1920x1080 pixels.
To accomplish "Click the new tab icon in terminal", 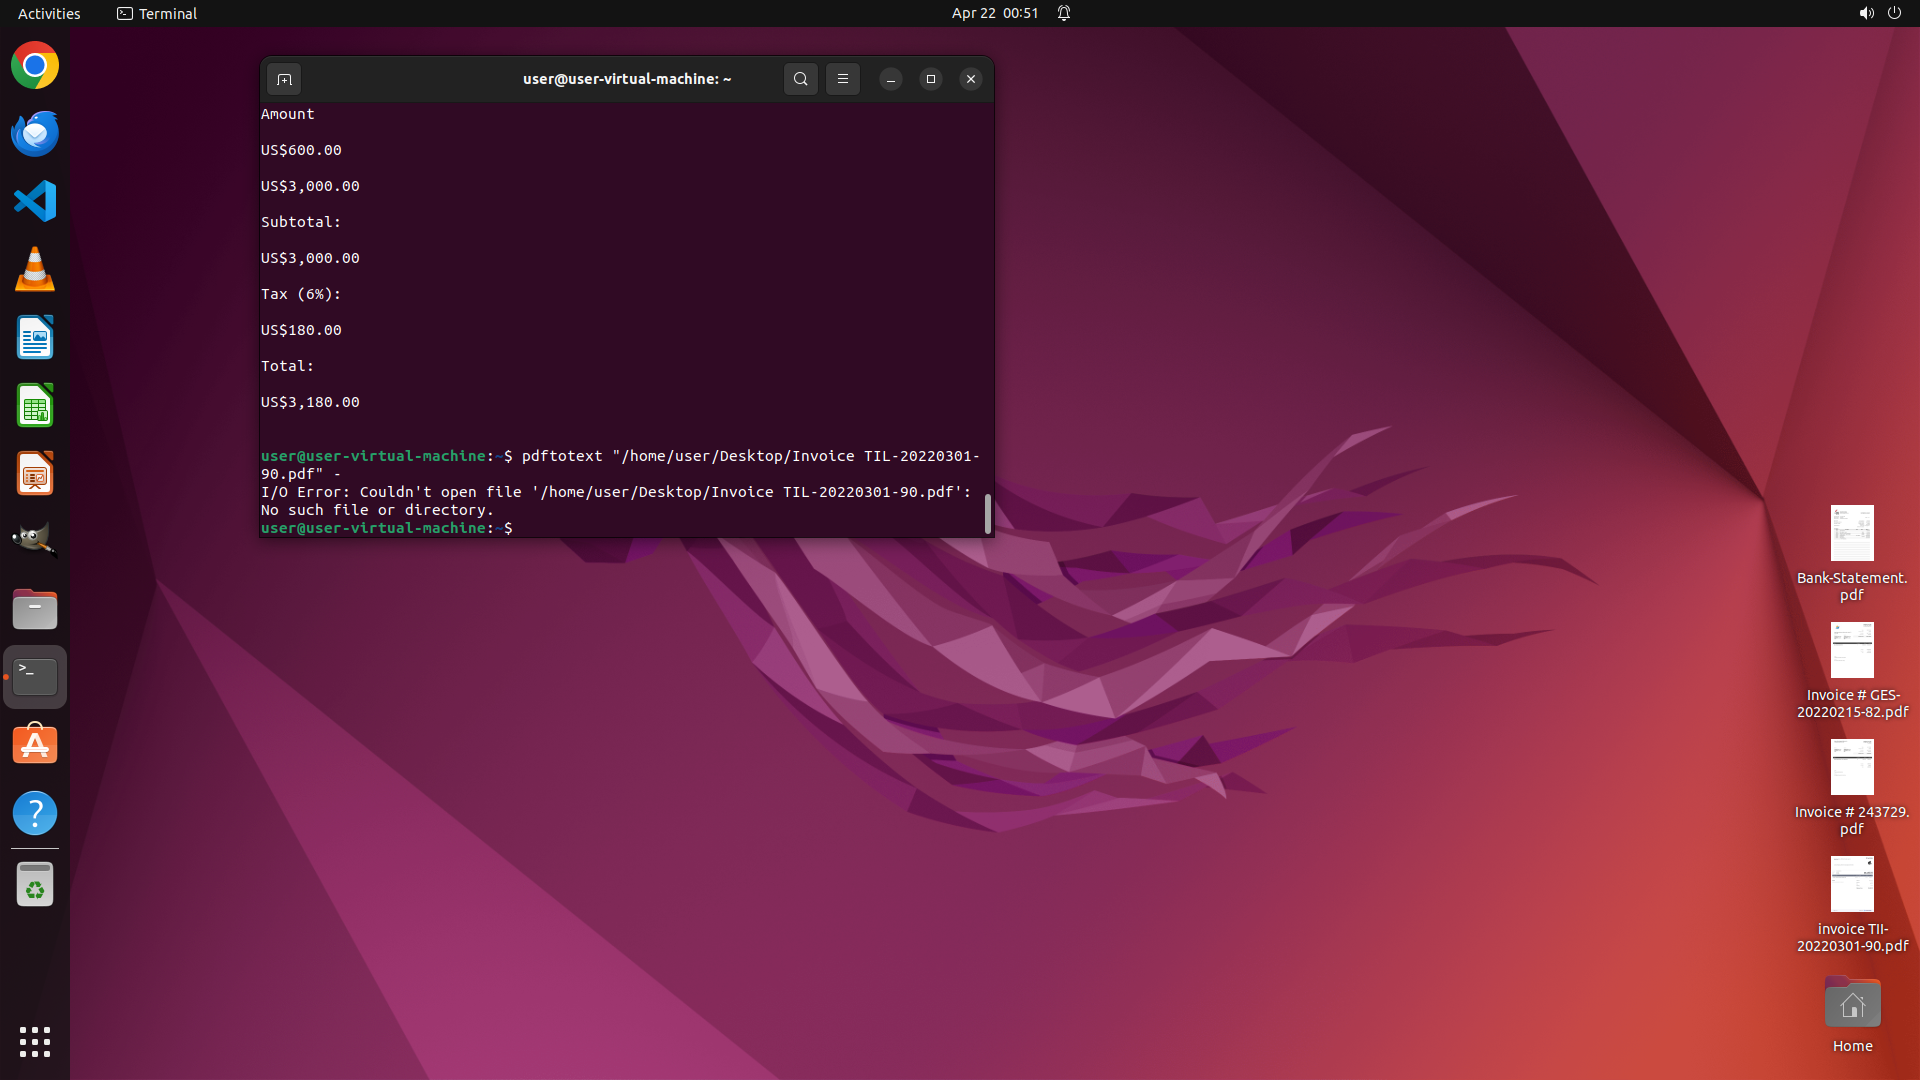I will point(284,79).
